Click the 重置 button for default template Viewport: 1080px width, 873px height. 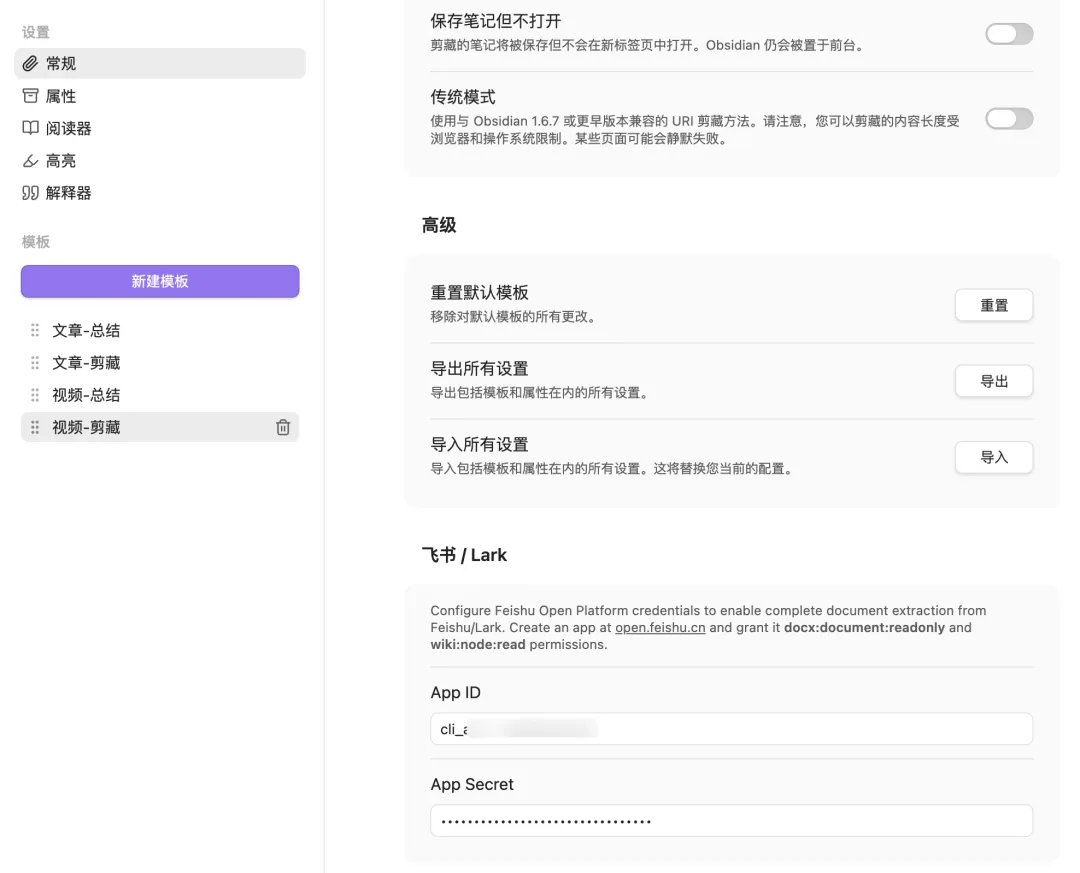993,306
